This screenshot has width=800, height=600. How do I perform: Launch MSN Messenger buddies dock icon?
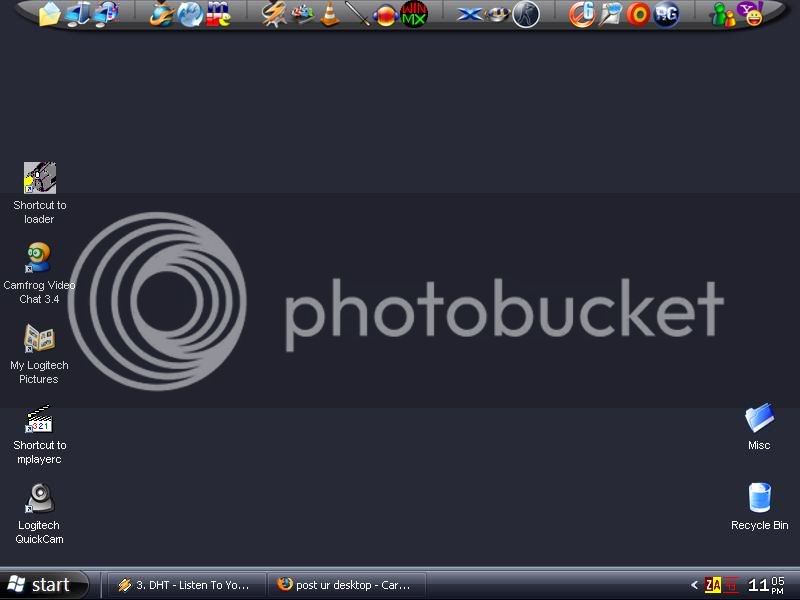(722, 14)
